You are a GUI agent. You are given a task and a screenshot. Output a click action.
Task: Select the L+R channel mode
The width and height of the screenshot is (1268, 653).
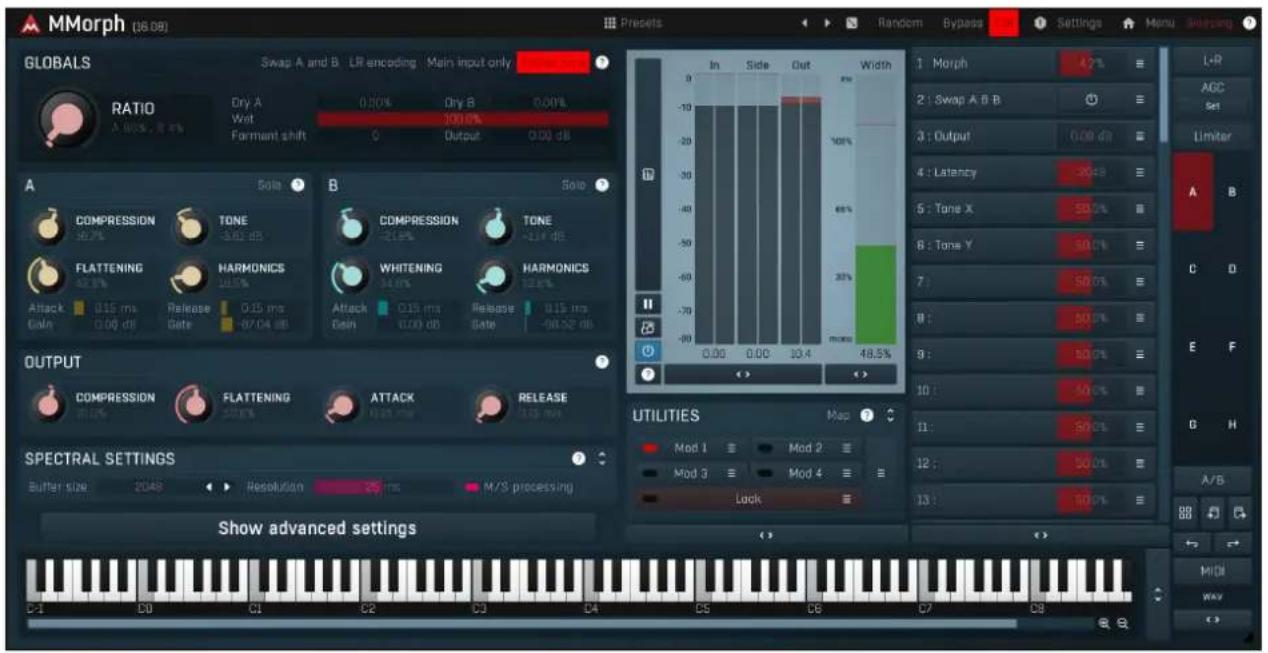pos(1212,61)
